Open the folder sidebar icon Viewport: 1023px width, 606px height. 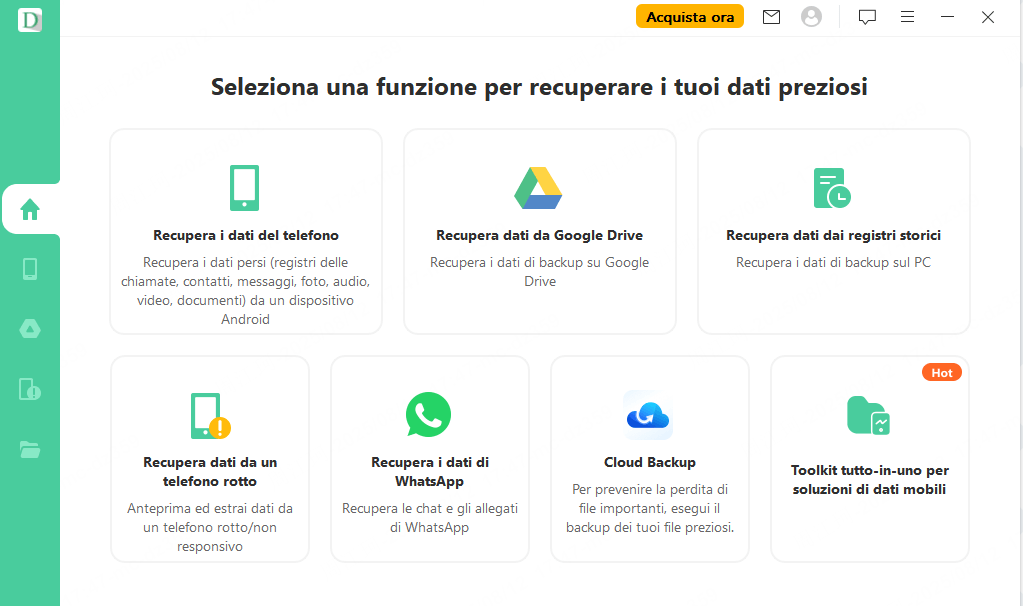[x=30, y=449]
